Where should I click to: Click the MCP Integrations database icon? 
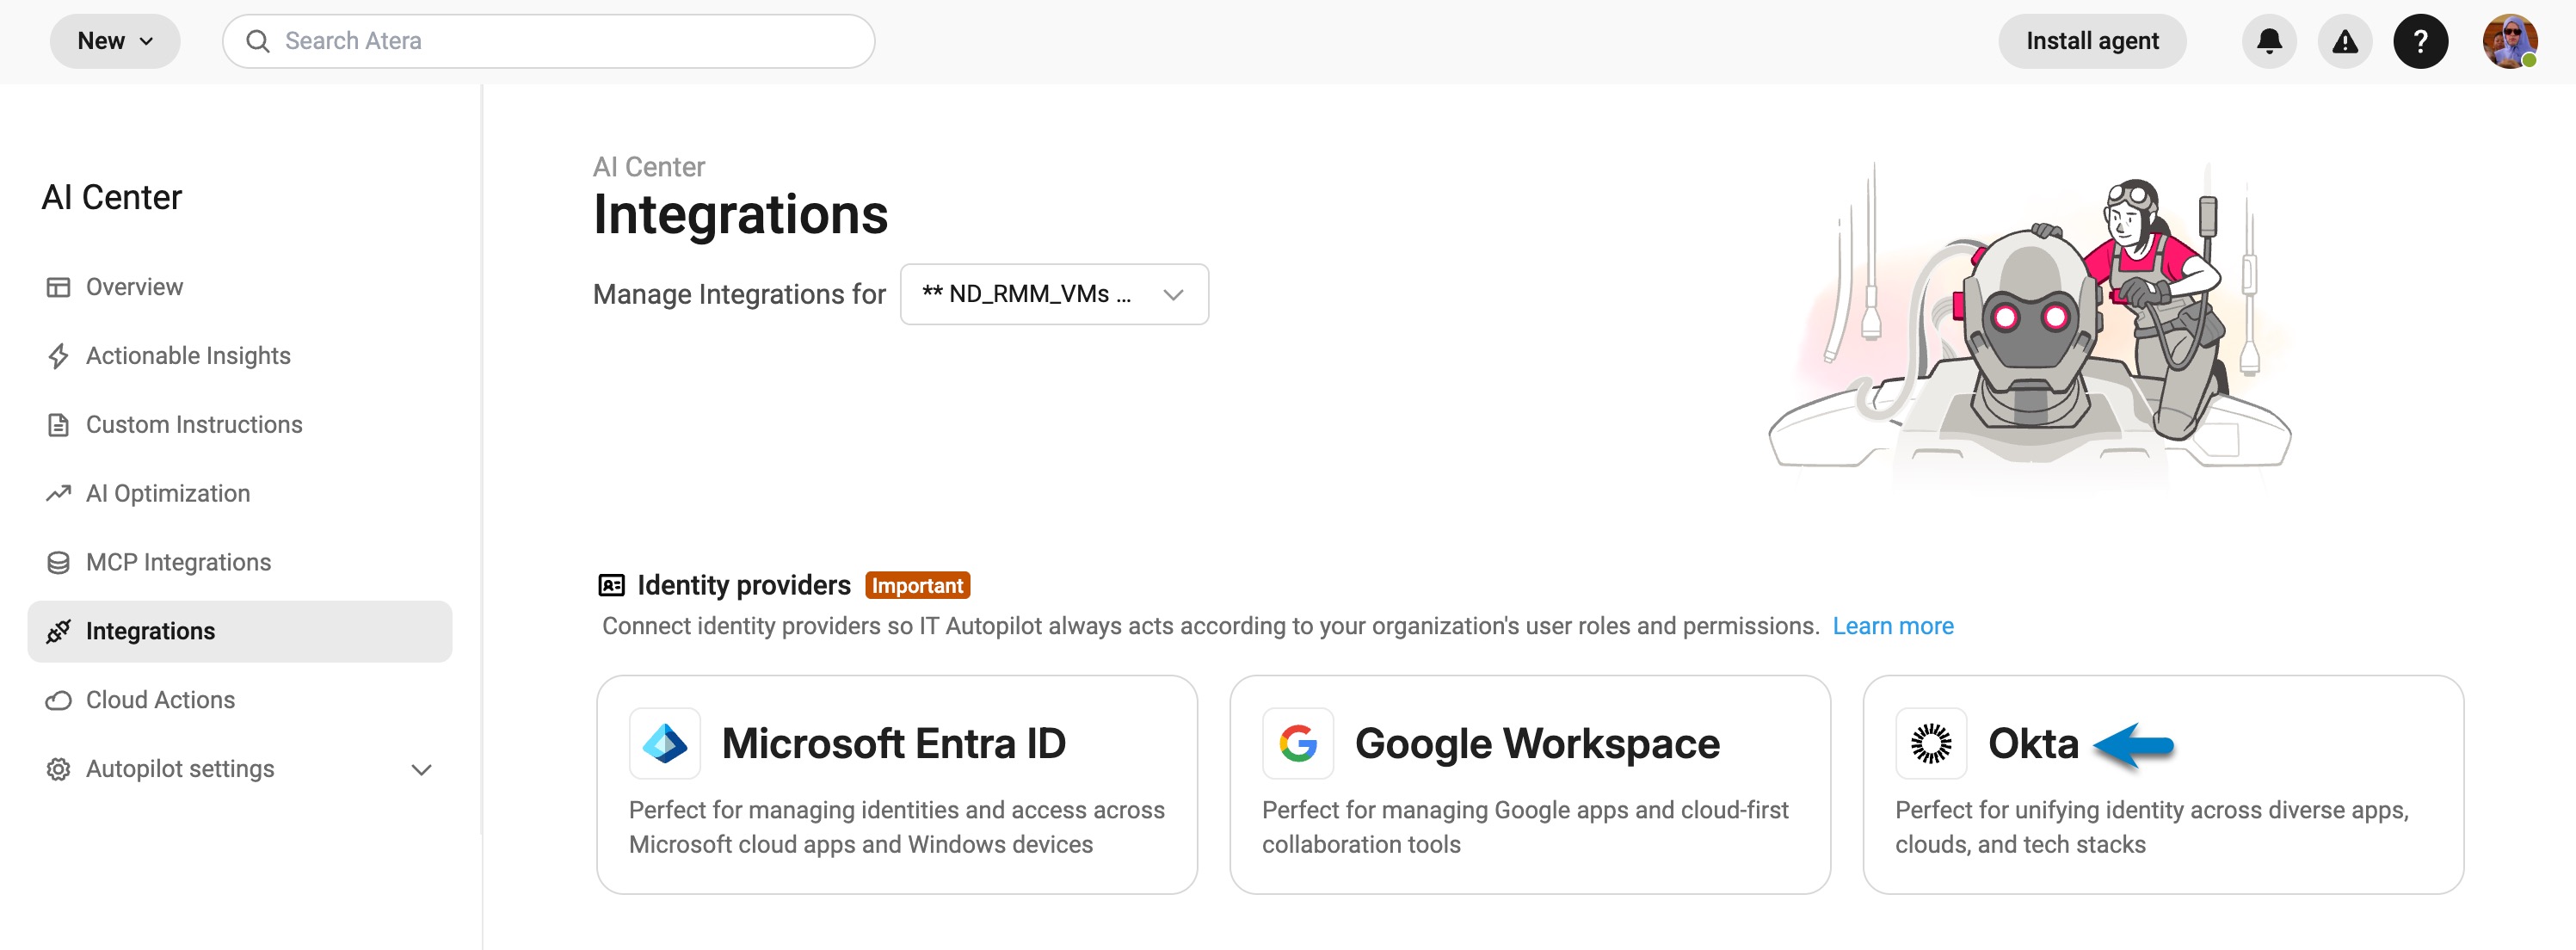pyautogui.click(x=58, y=563)
